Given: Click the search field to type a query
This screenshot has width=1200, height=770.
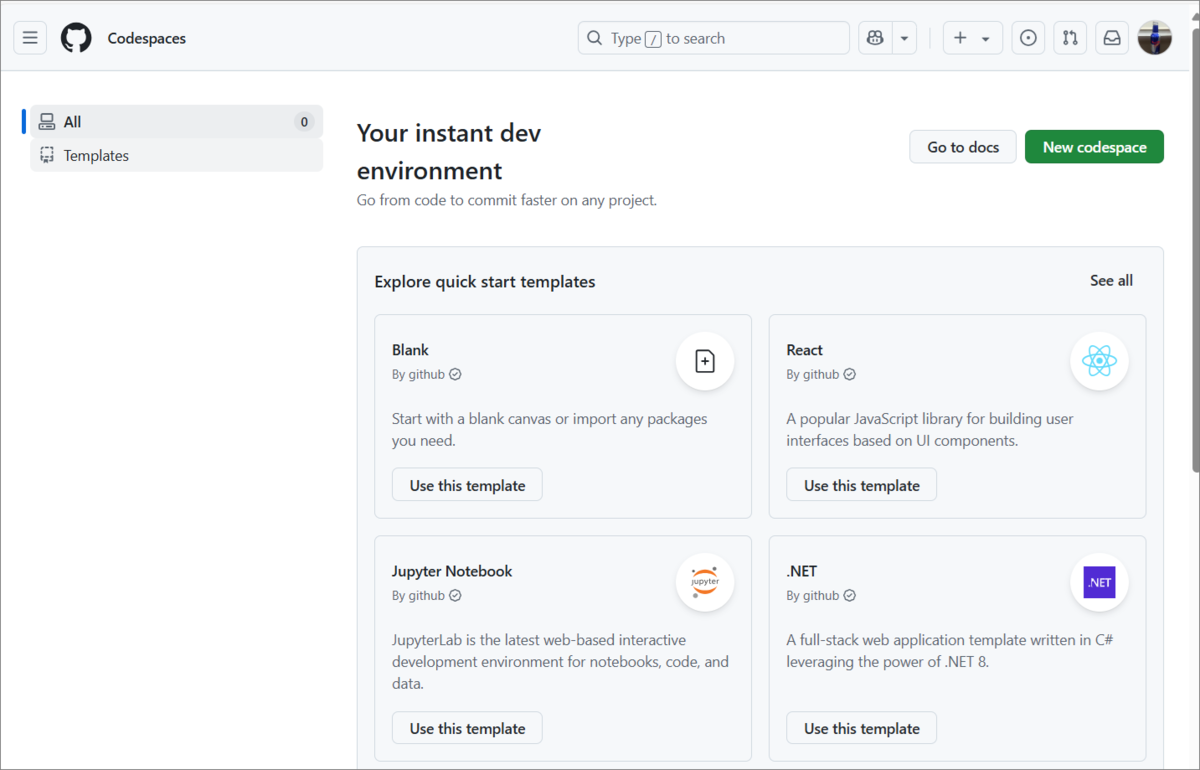Looking at the screenshot, I should click(713, 37).
